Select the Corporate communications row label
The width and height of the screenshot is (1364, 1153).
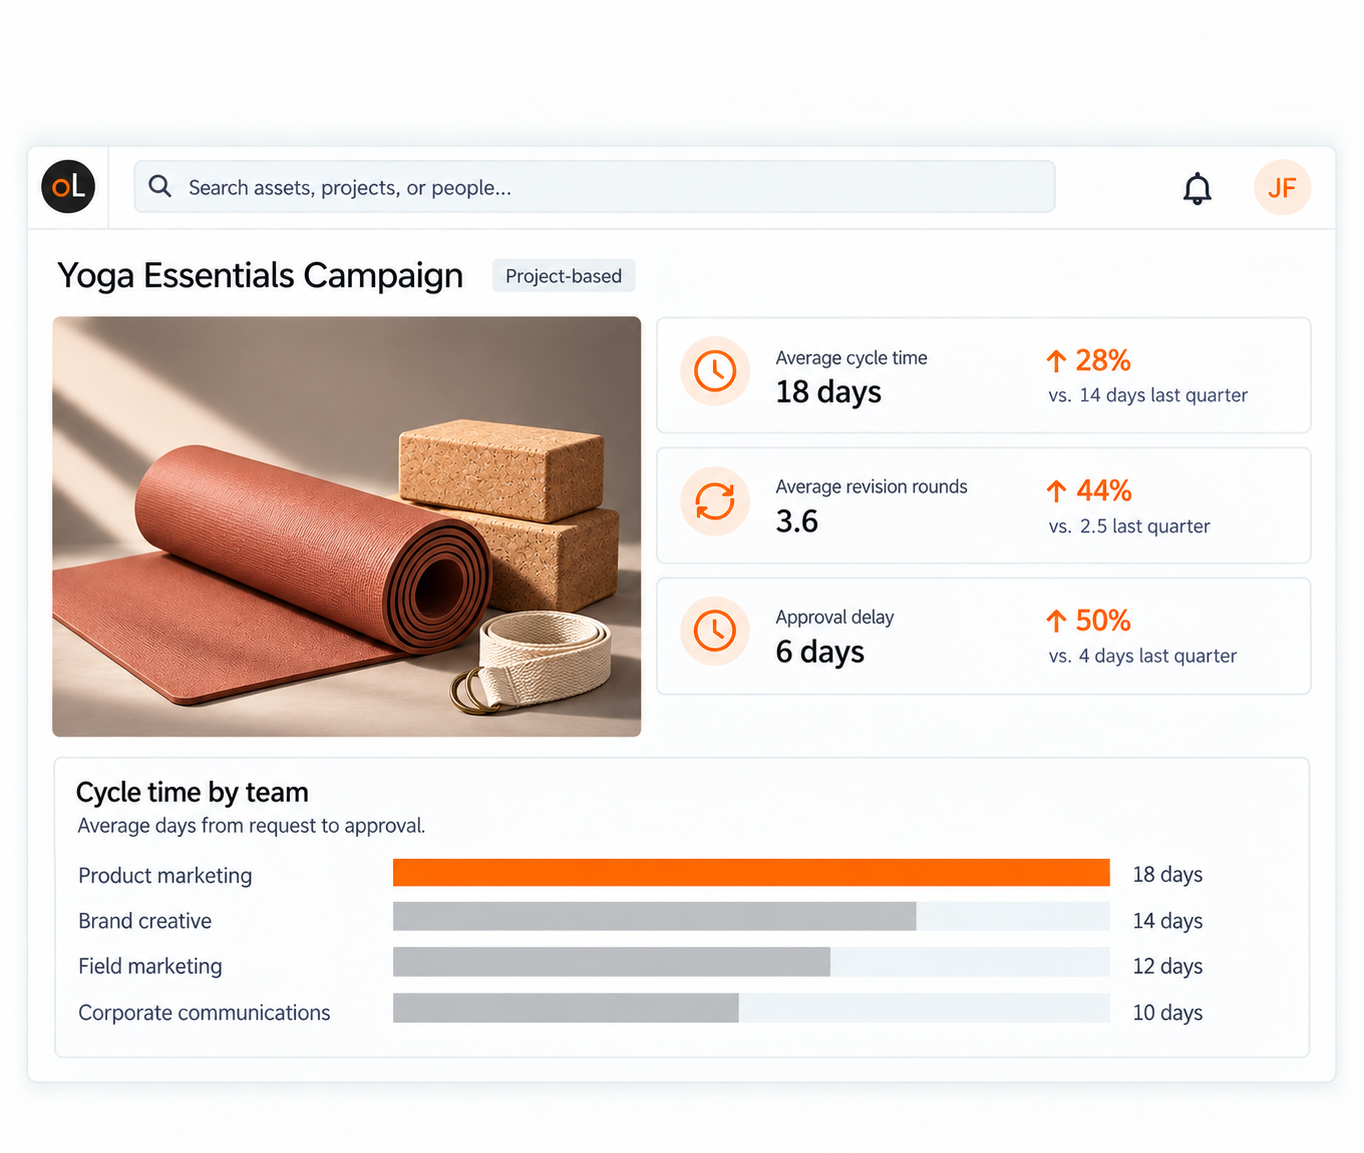[204, 1013]
